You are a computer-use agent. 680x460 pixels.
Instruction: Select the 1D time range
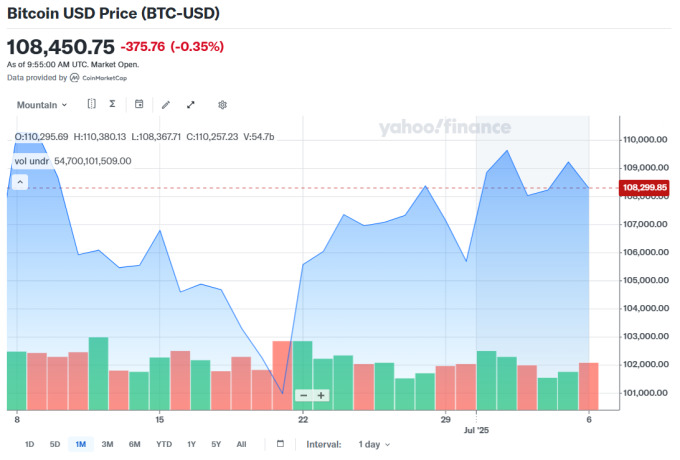click(x=29, y=444)
